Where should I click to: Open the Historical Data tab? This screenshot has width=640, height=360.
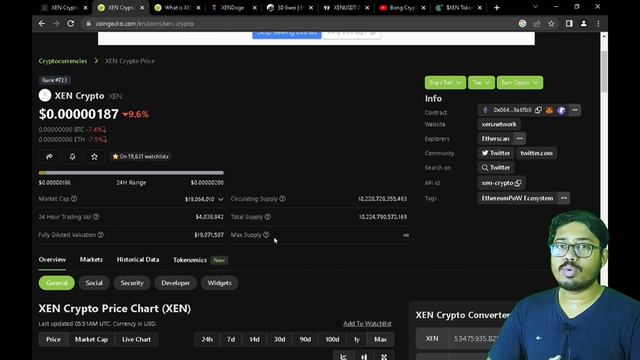[x=138, y=260]
